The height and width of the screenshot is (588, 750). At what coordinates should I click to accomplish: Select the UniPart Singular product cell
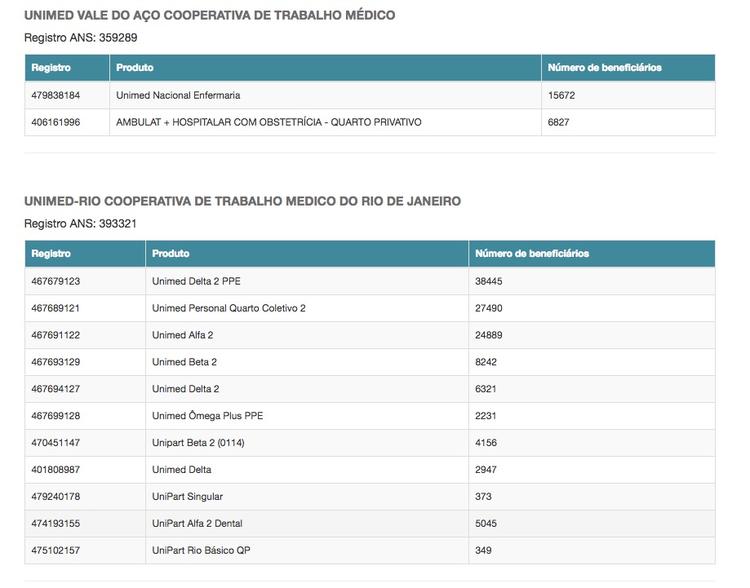coord(187,497)
